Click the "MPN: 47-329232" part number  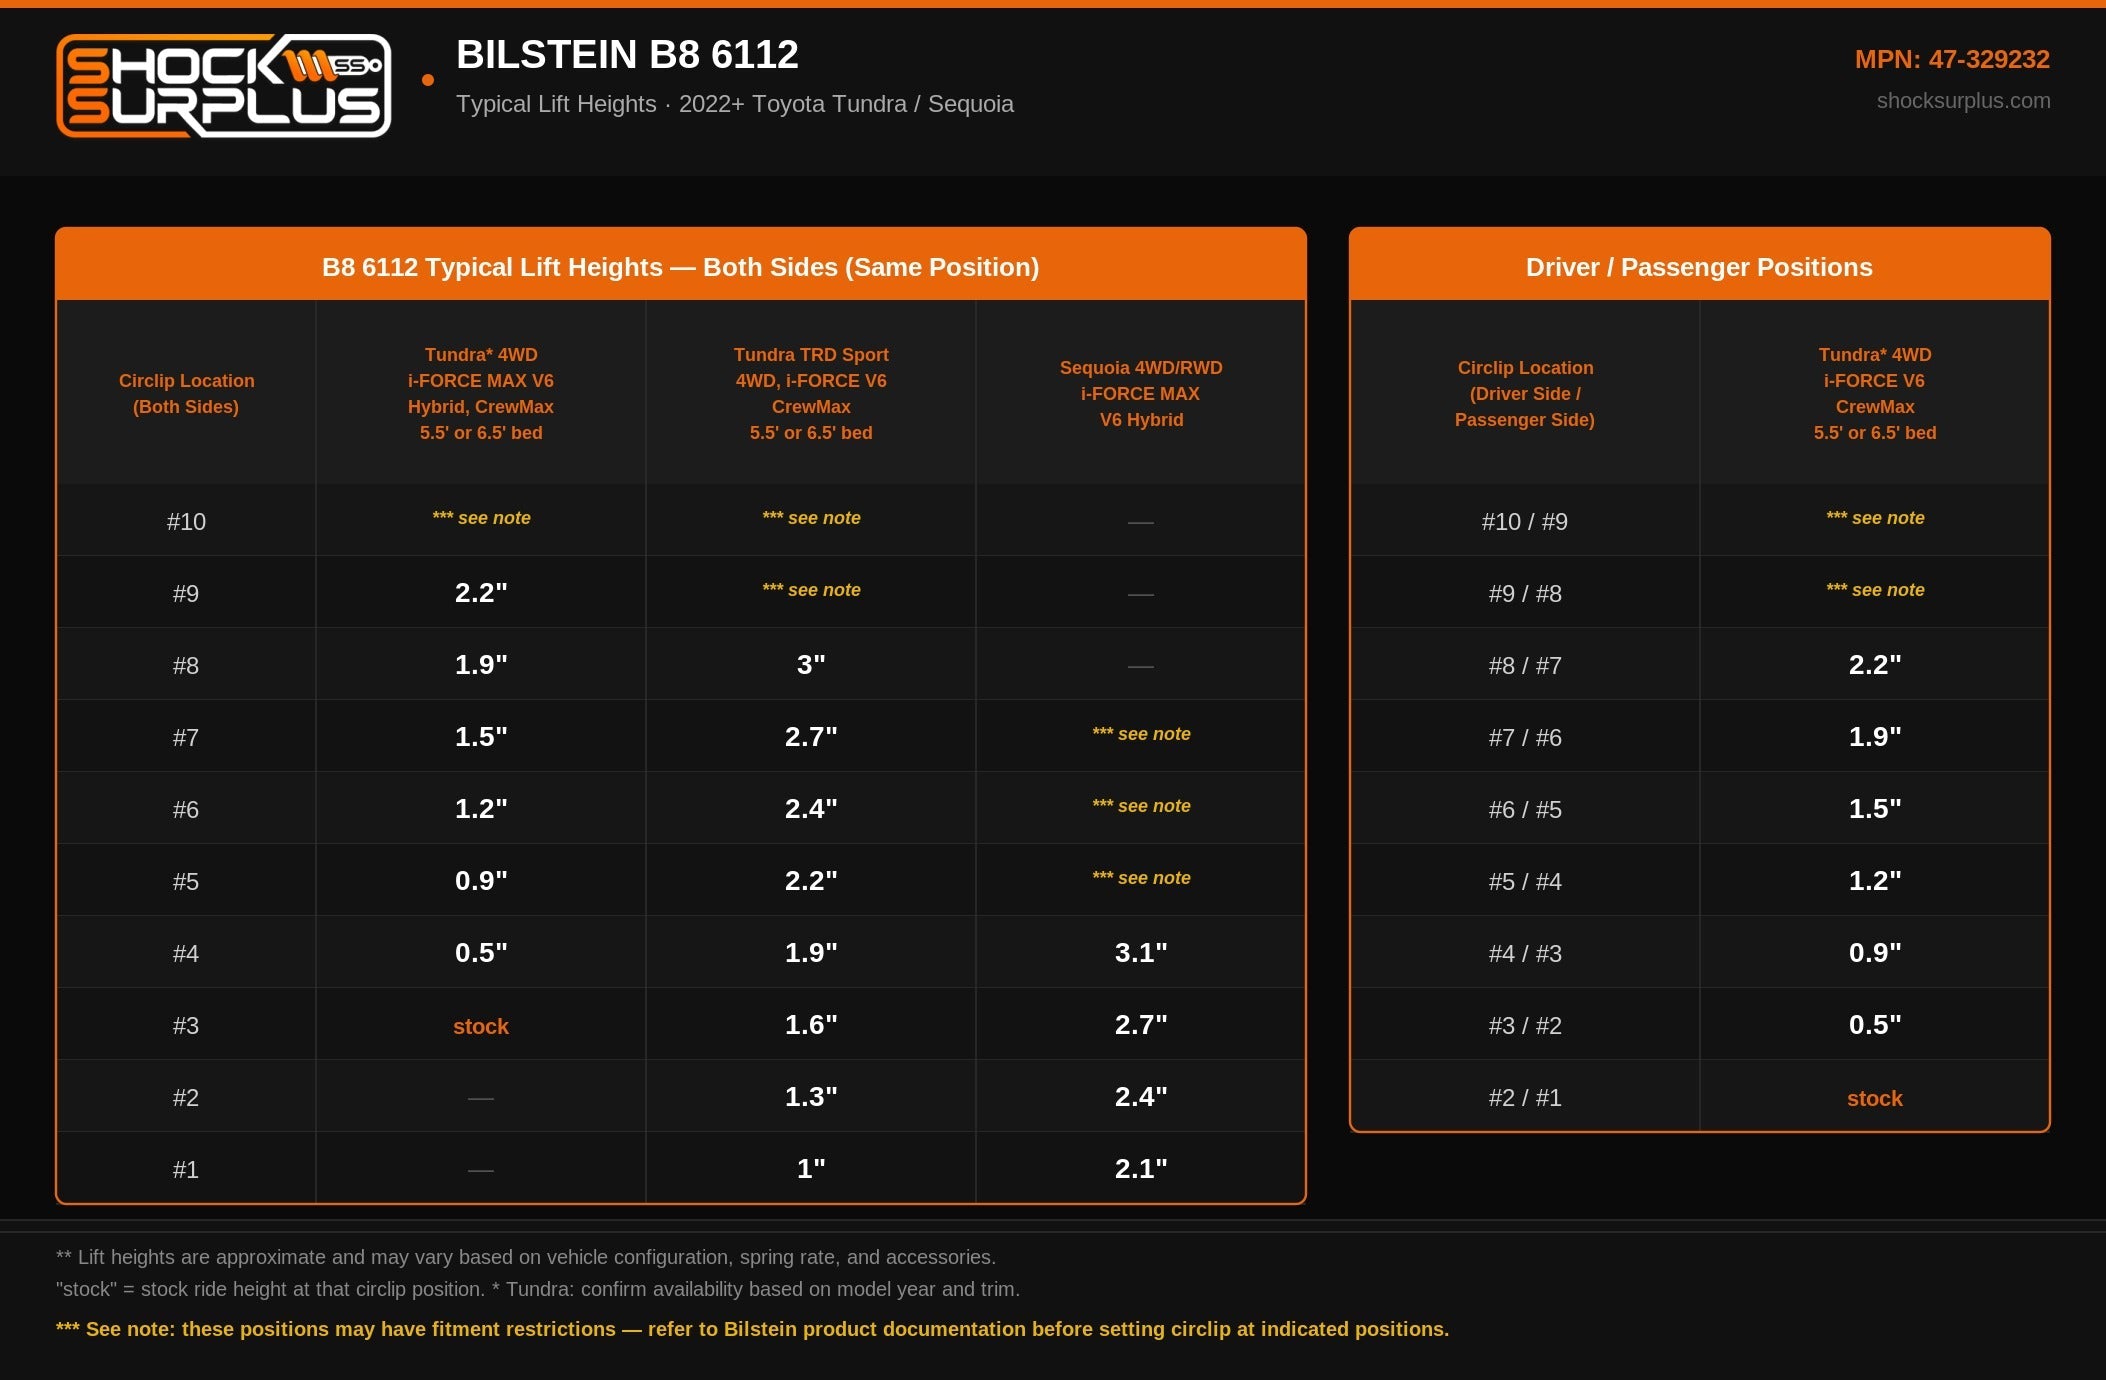pyautogui.click(x=1952, y=60)
